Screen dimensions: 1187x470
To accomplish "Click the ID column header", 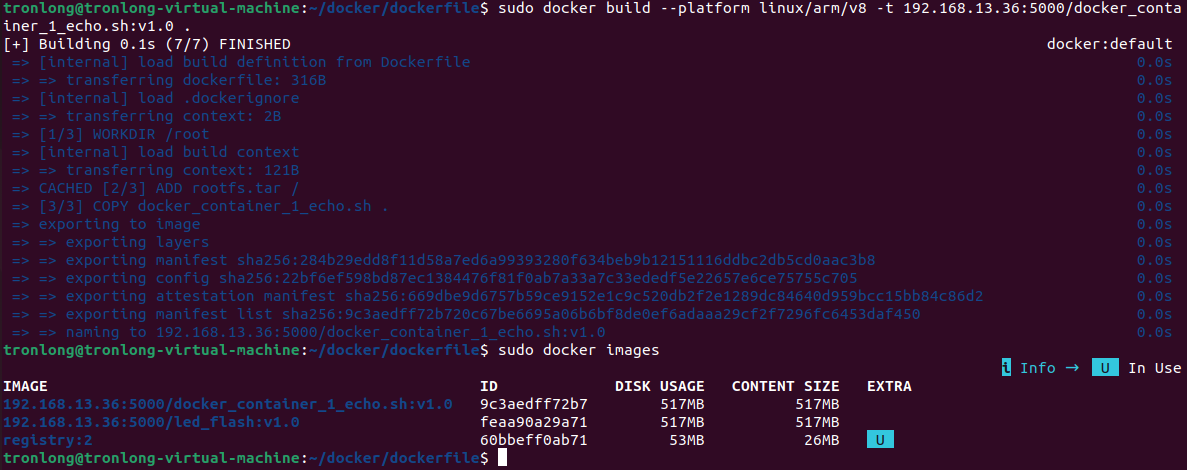I will (489, 386).
